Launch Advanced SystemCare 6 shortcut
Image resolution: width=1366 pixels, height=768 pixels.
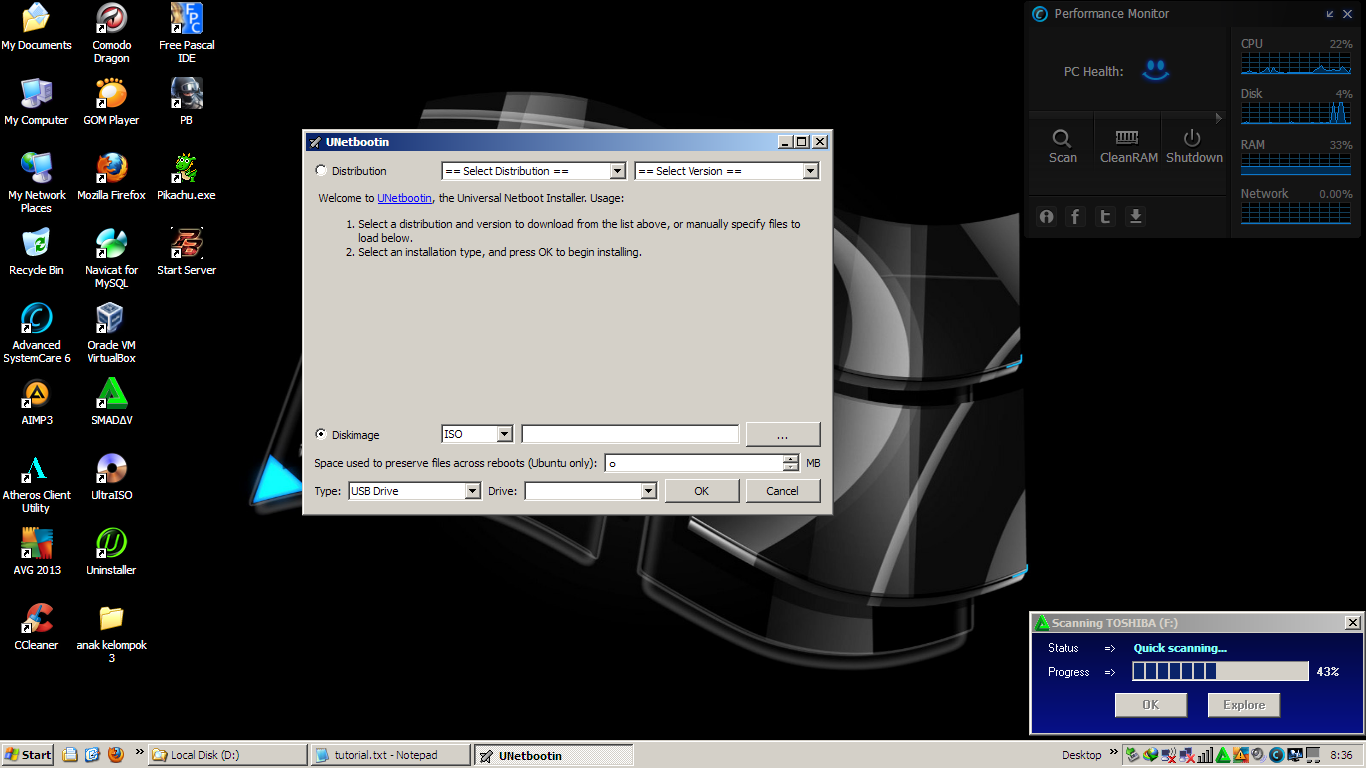point(36,332)
